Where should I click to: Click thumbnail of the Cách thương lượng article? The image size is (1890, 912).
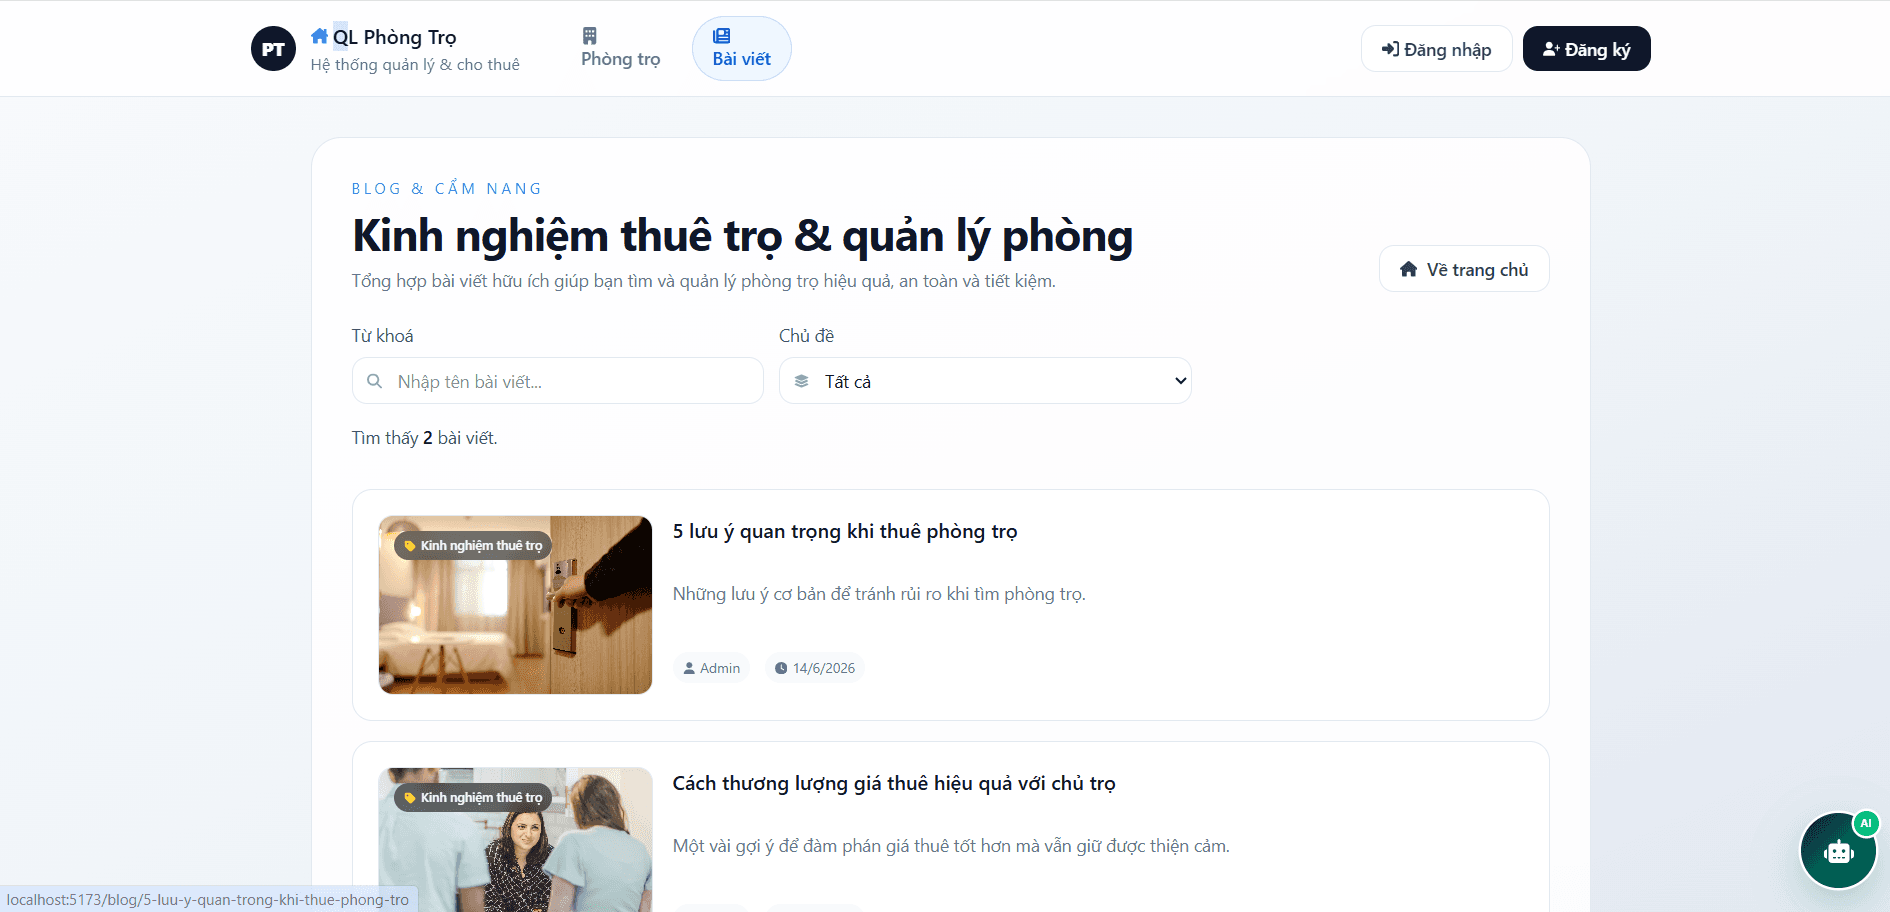[x=515, y=840]
